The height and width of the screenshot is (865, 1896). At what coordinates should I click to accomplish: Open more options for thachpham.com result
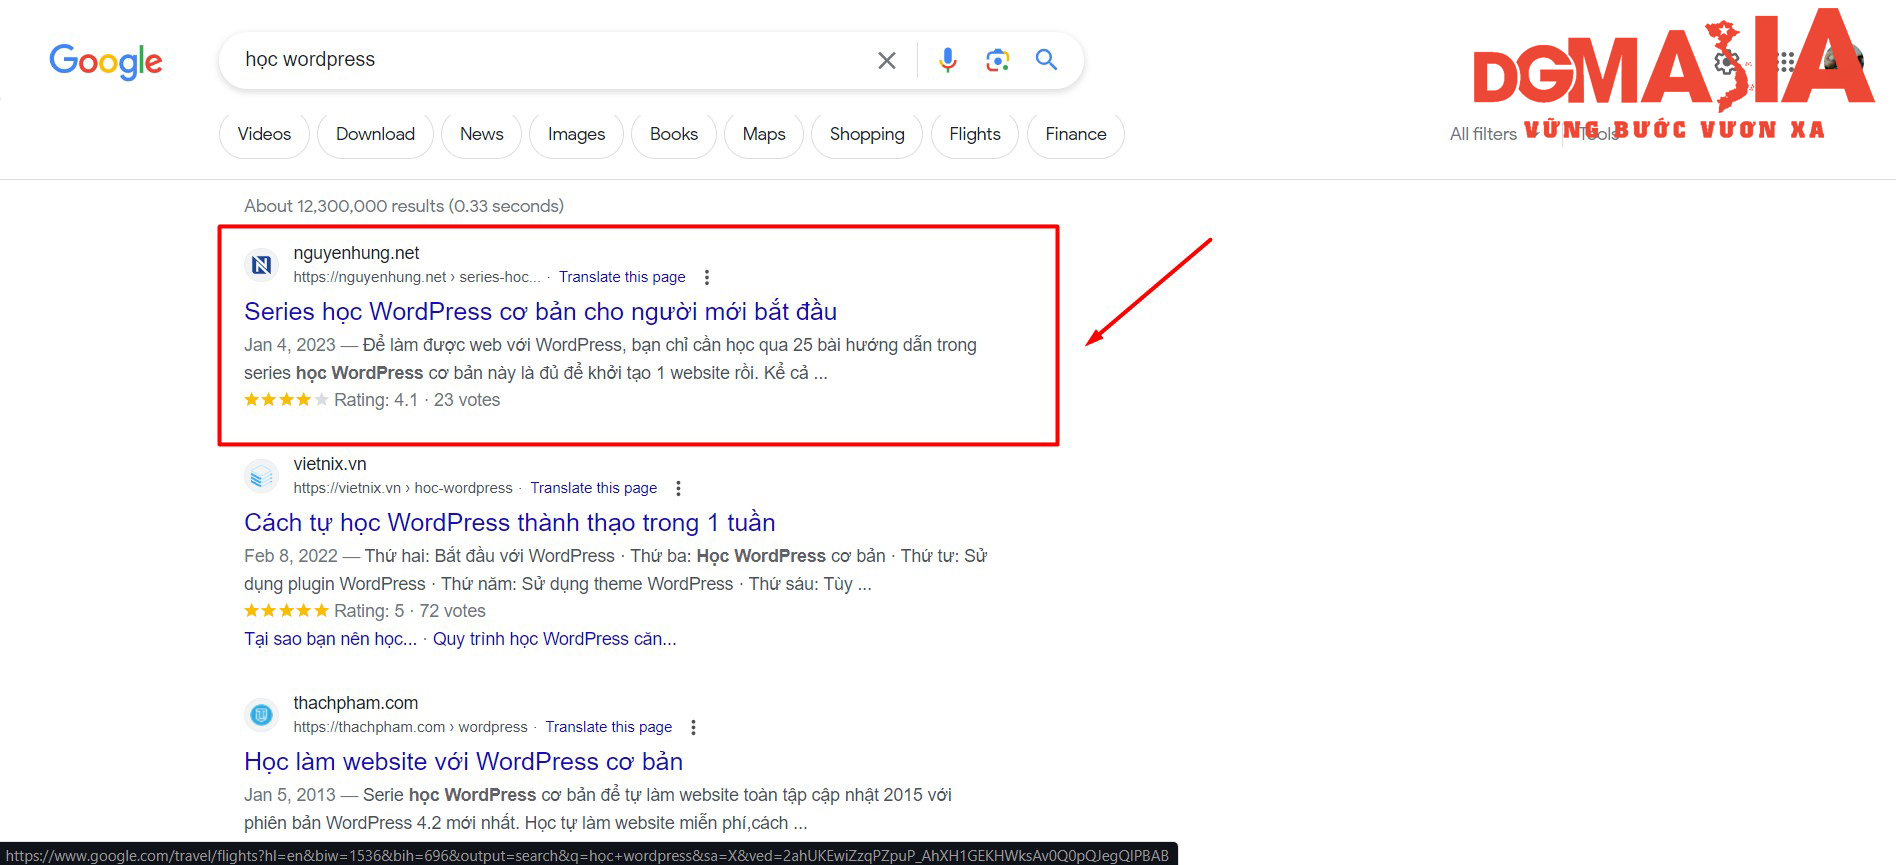[693, 727]
